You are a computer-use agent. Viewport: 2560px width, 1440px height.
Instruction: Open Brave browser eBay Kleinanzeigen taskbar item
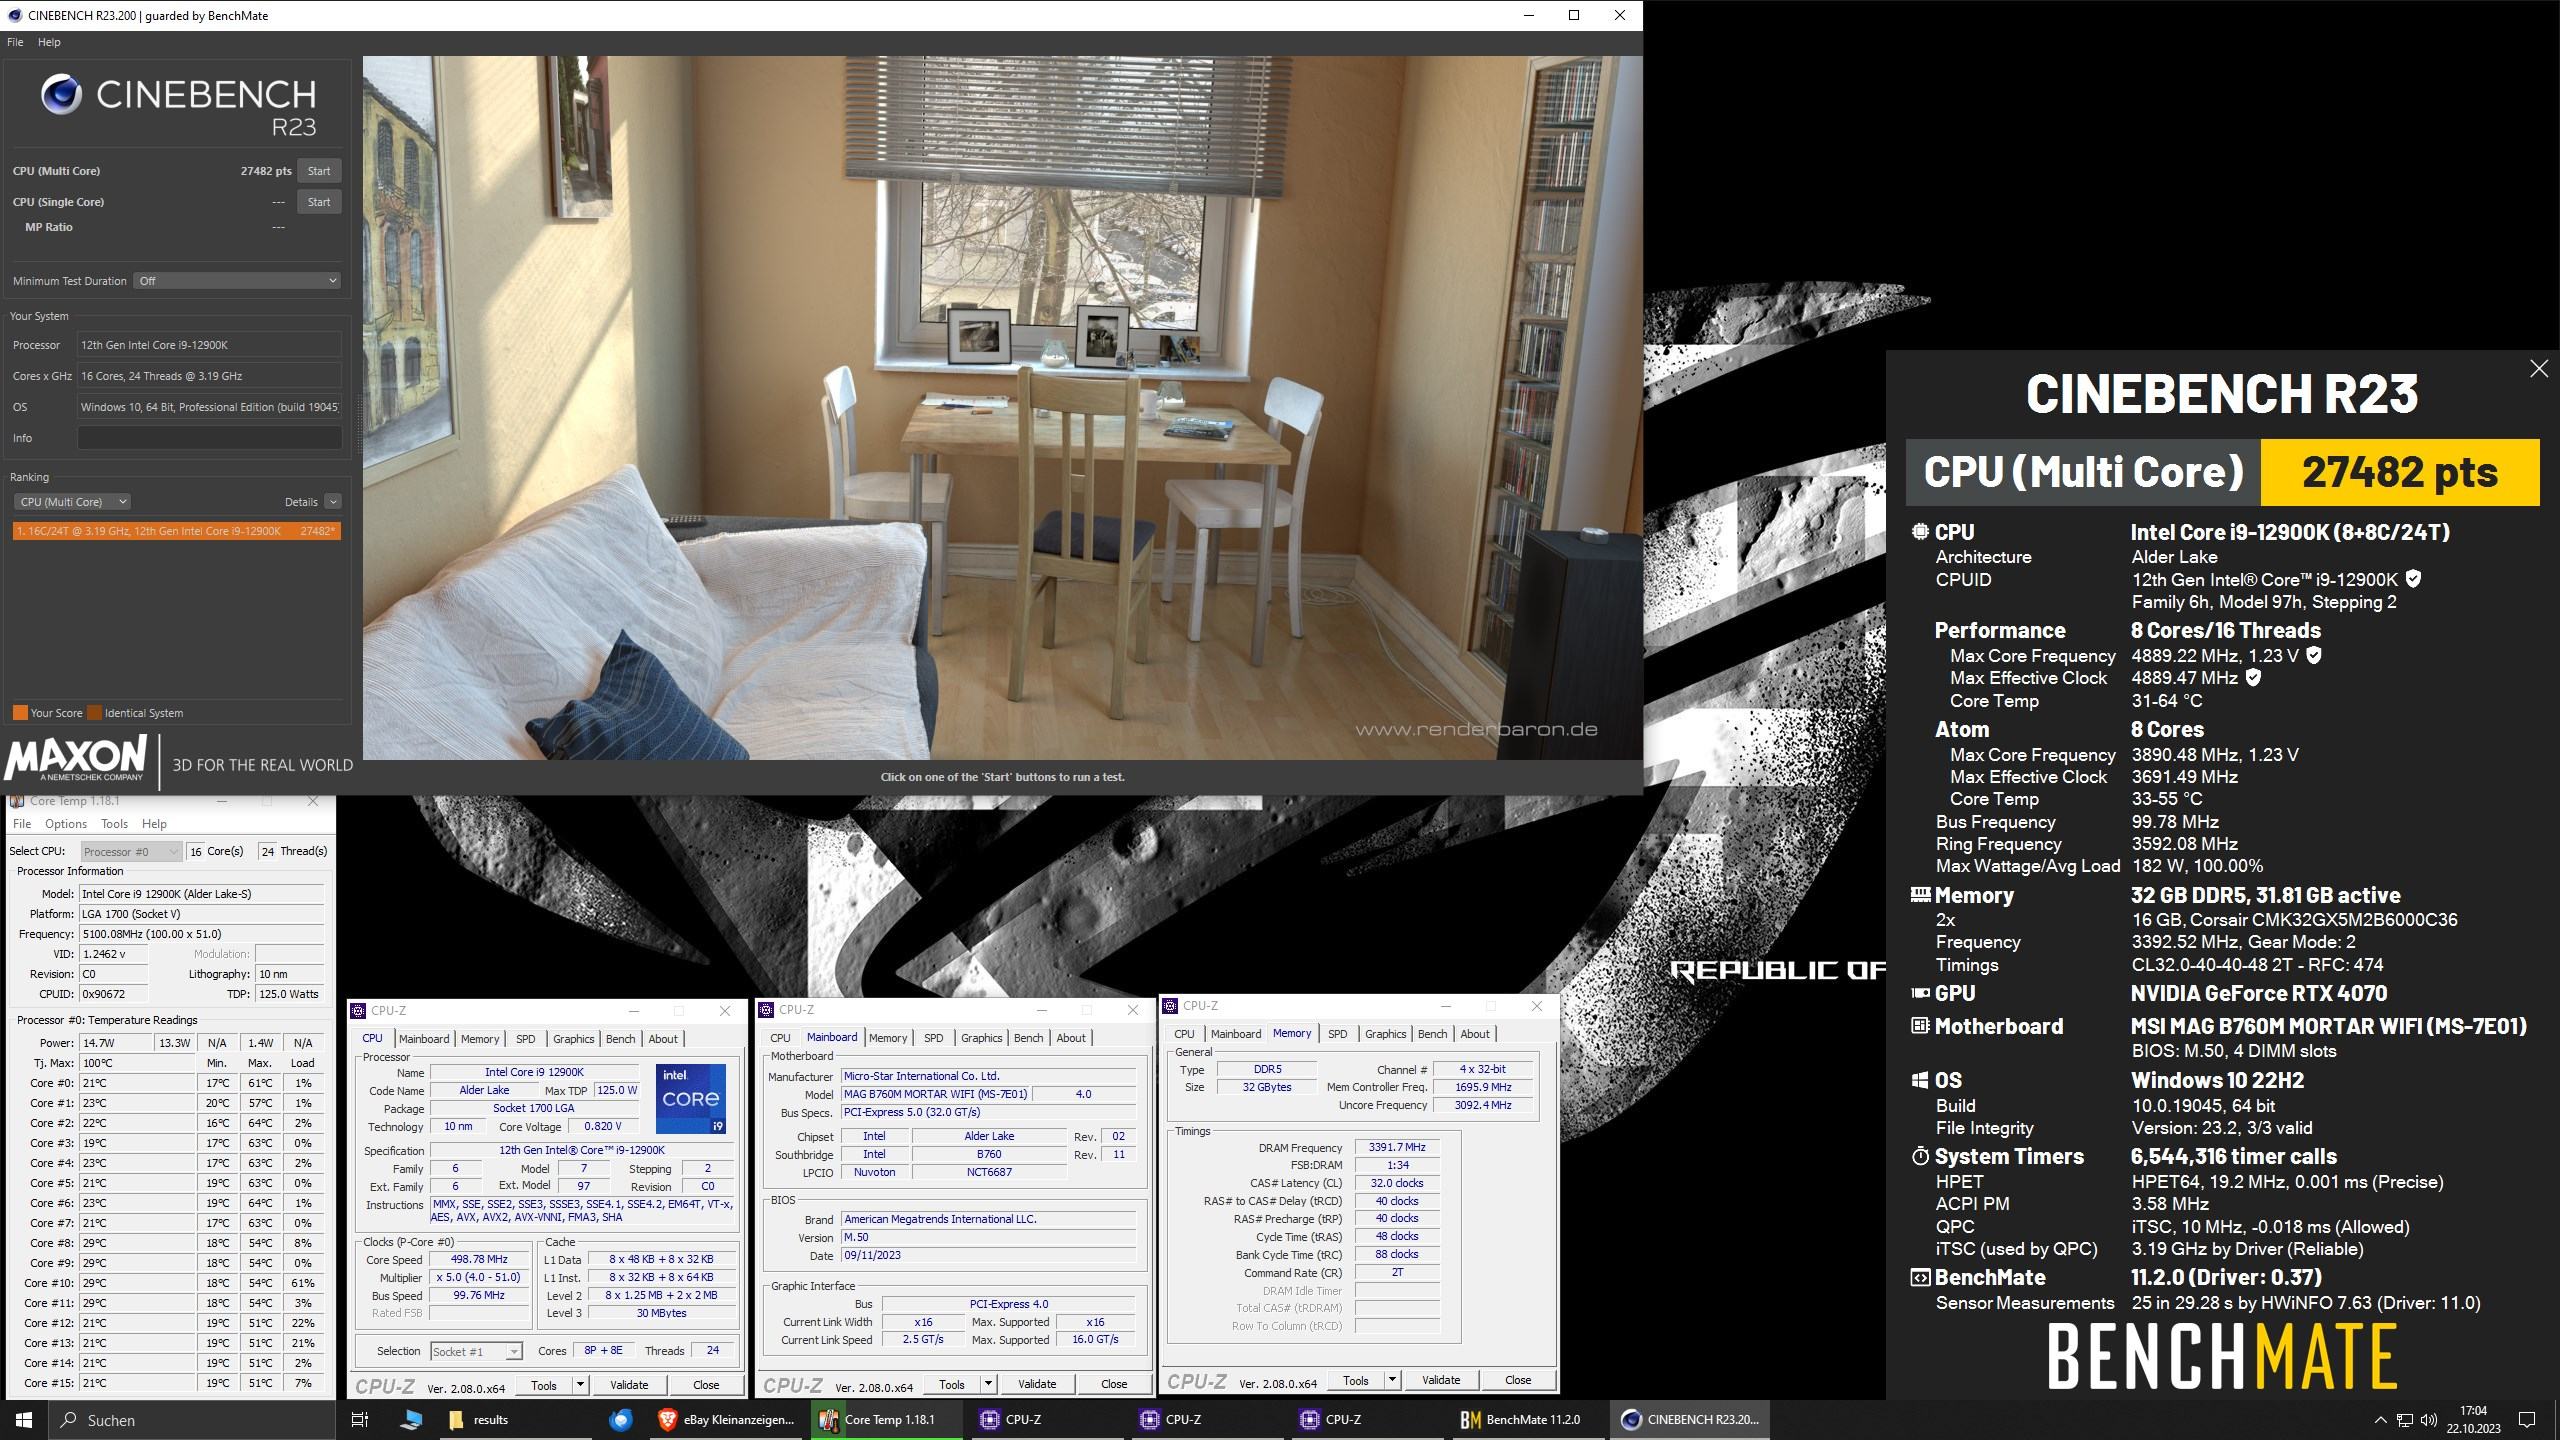click(726, 1419)
